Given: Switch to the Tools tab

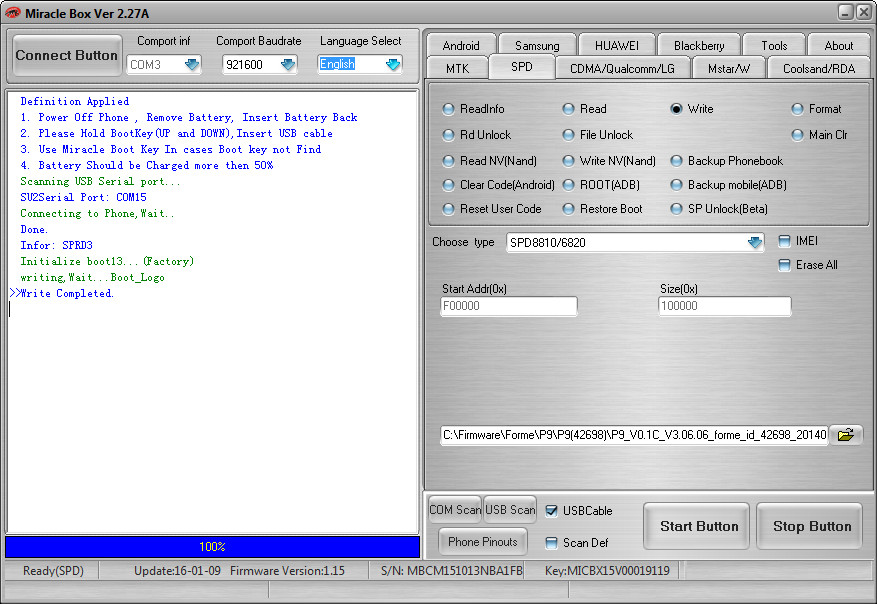Looking at the screenshot, I should tap(774, 45).
